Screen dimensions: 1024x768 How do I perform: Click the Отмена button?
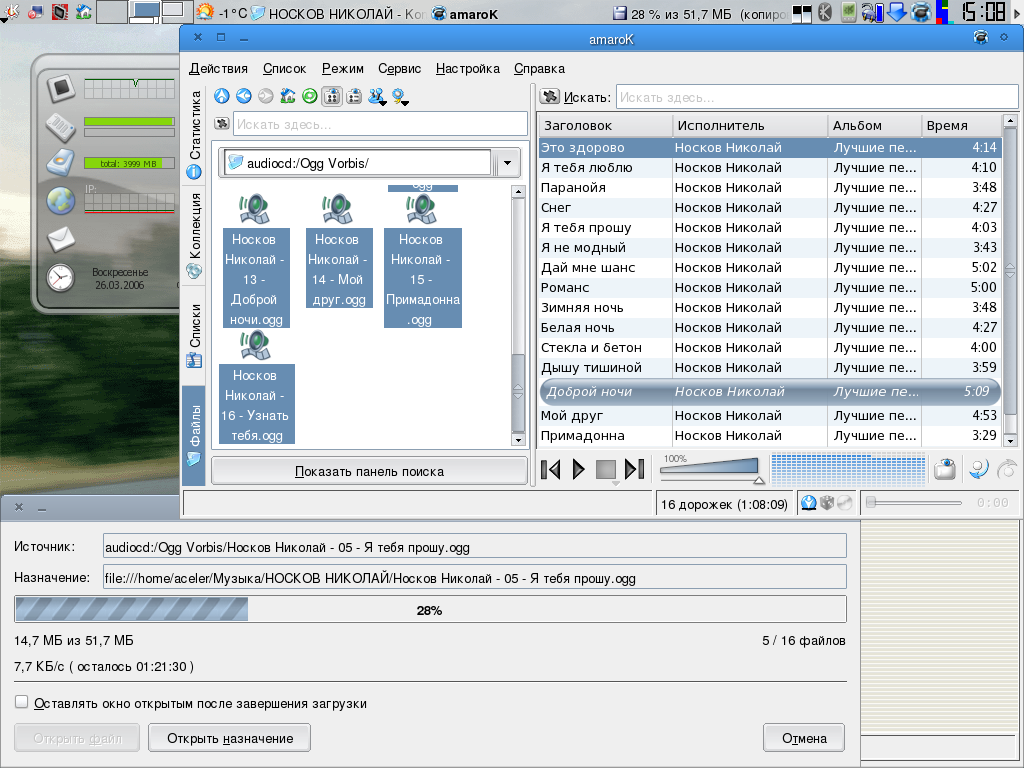804,738
